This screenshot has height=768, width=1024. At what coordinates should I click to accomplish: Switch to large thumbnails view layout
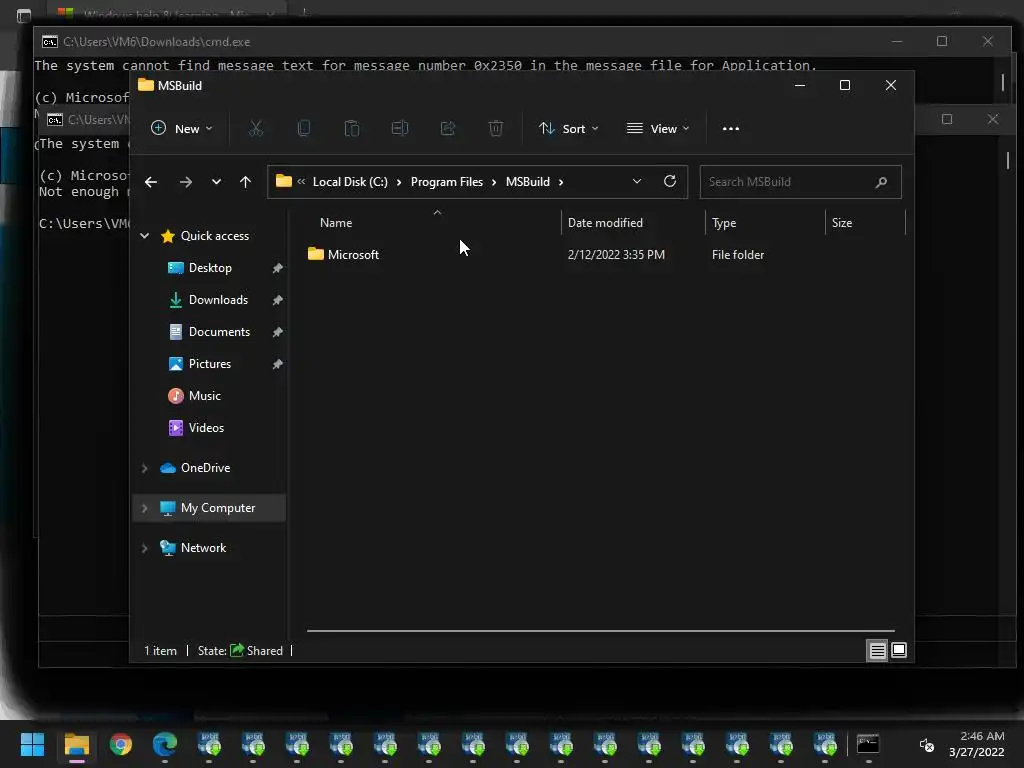point(899,650)
